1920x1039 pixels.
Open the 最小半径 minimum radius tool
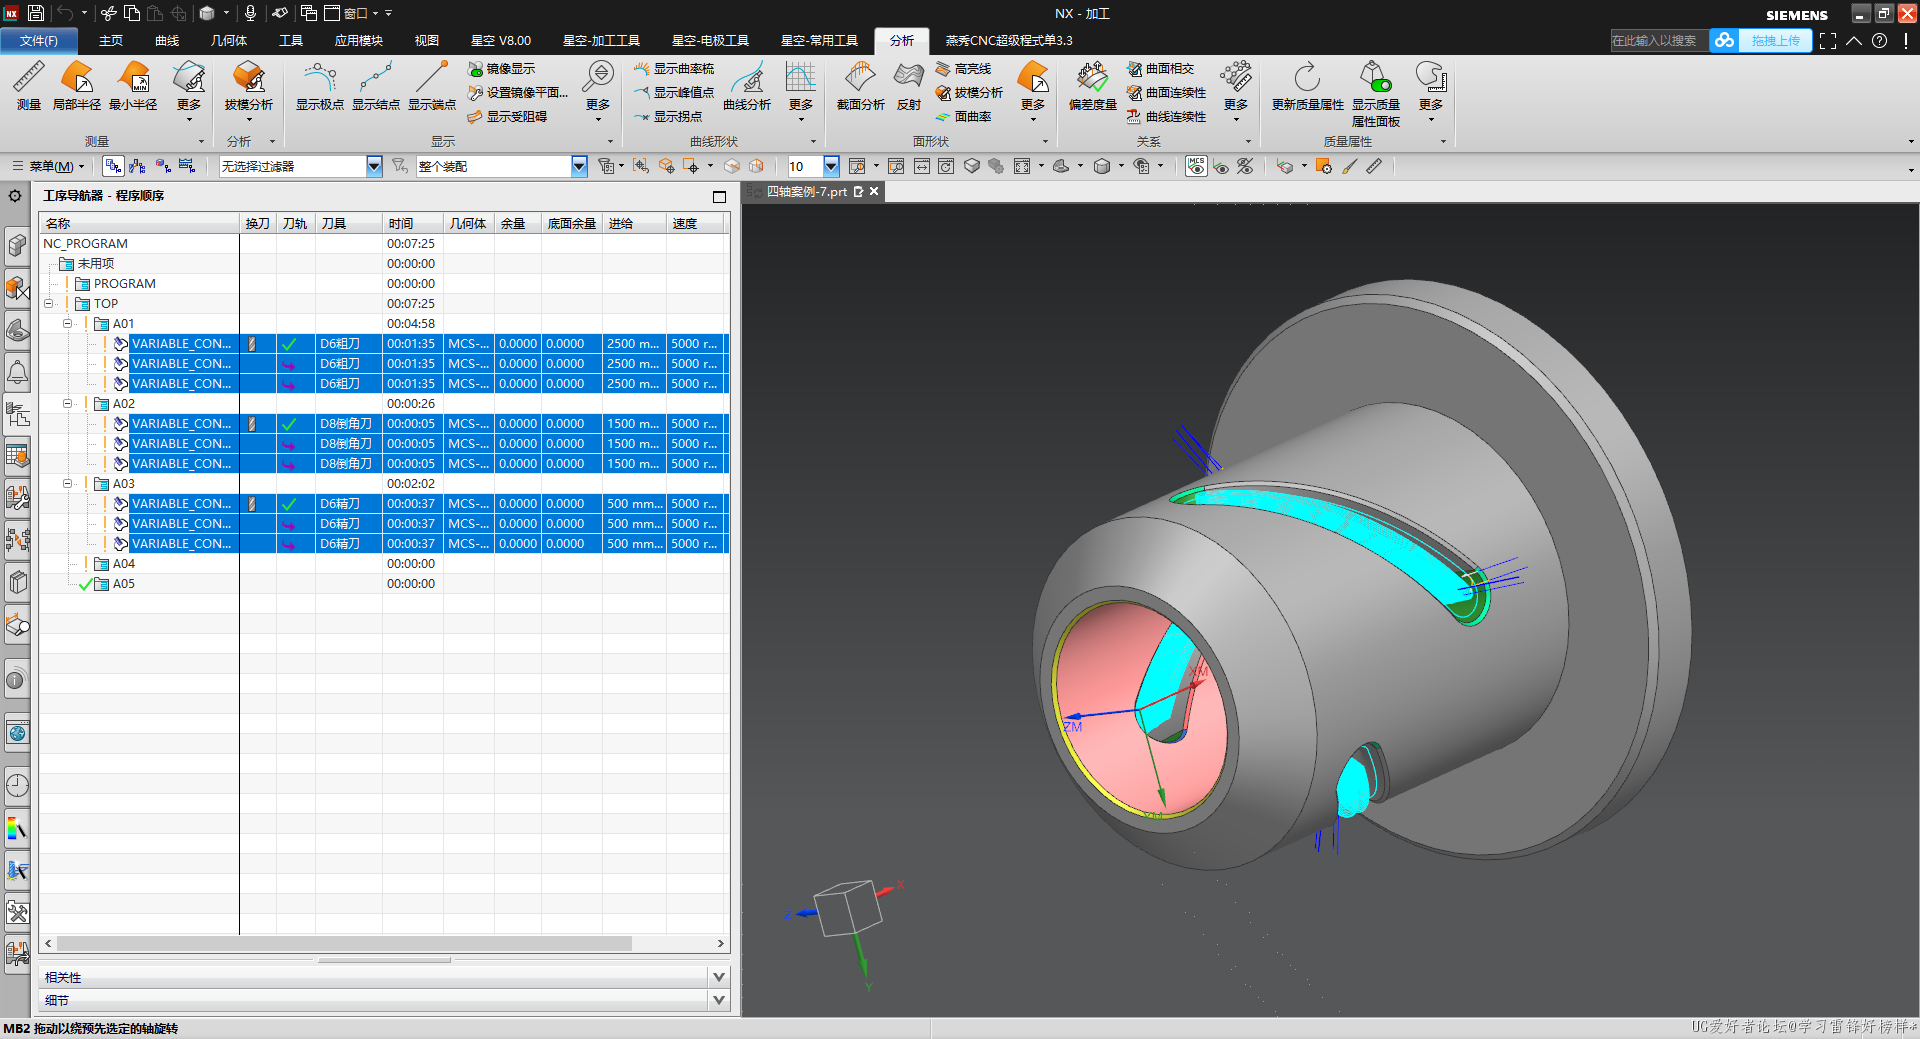[133, 86]
